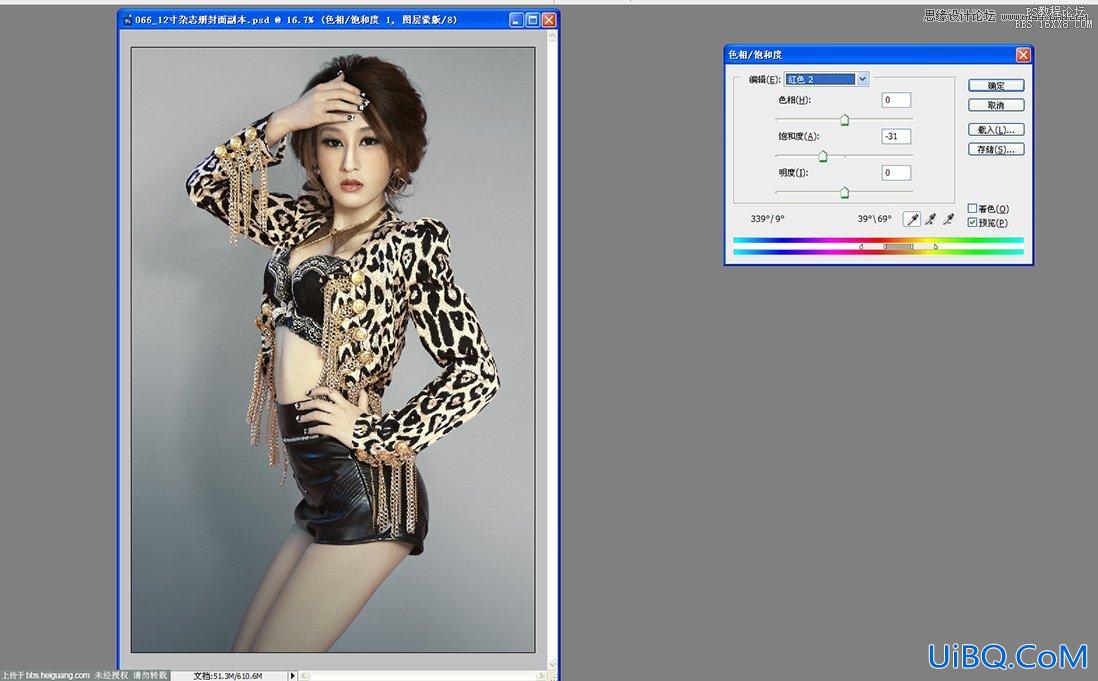Enable the 着色(O) colorize checkbox

click(x=972, y=209)
